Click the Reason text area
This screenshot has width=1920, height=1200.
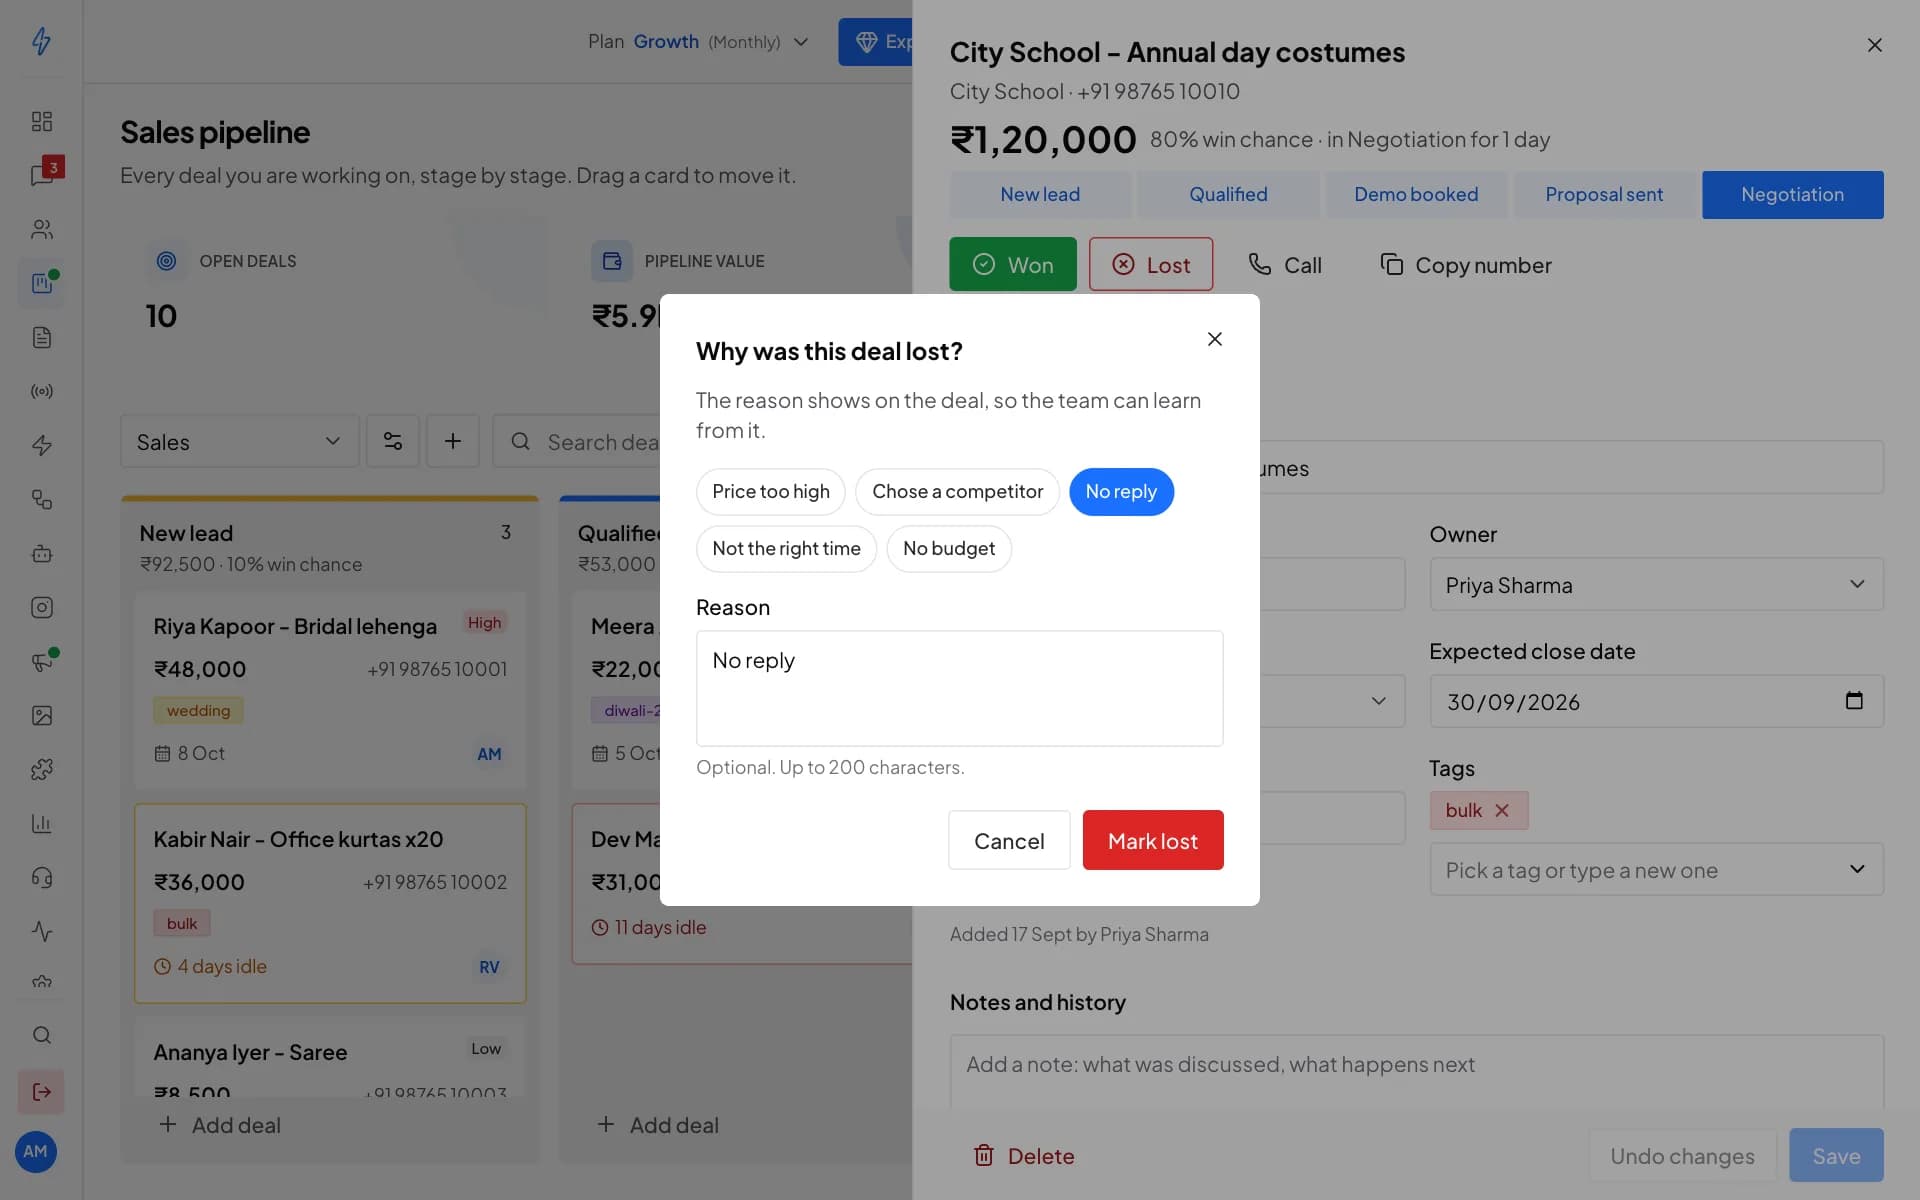tap(960, 688)
